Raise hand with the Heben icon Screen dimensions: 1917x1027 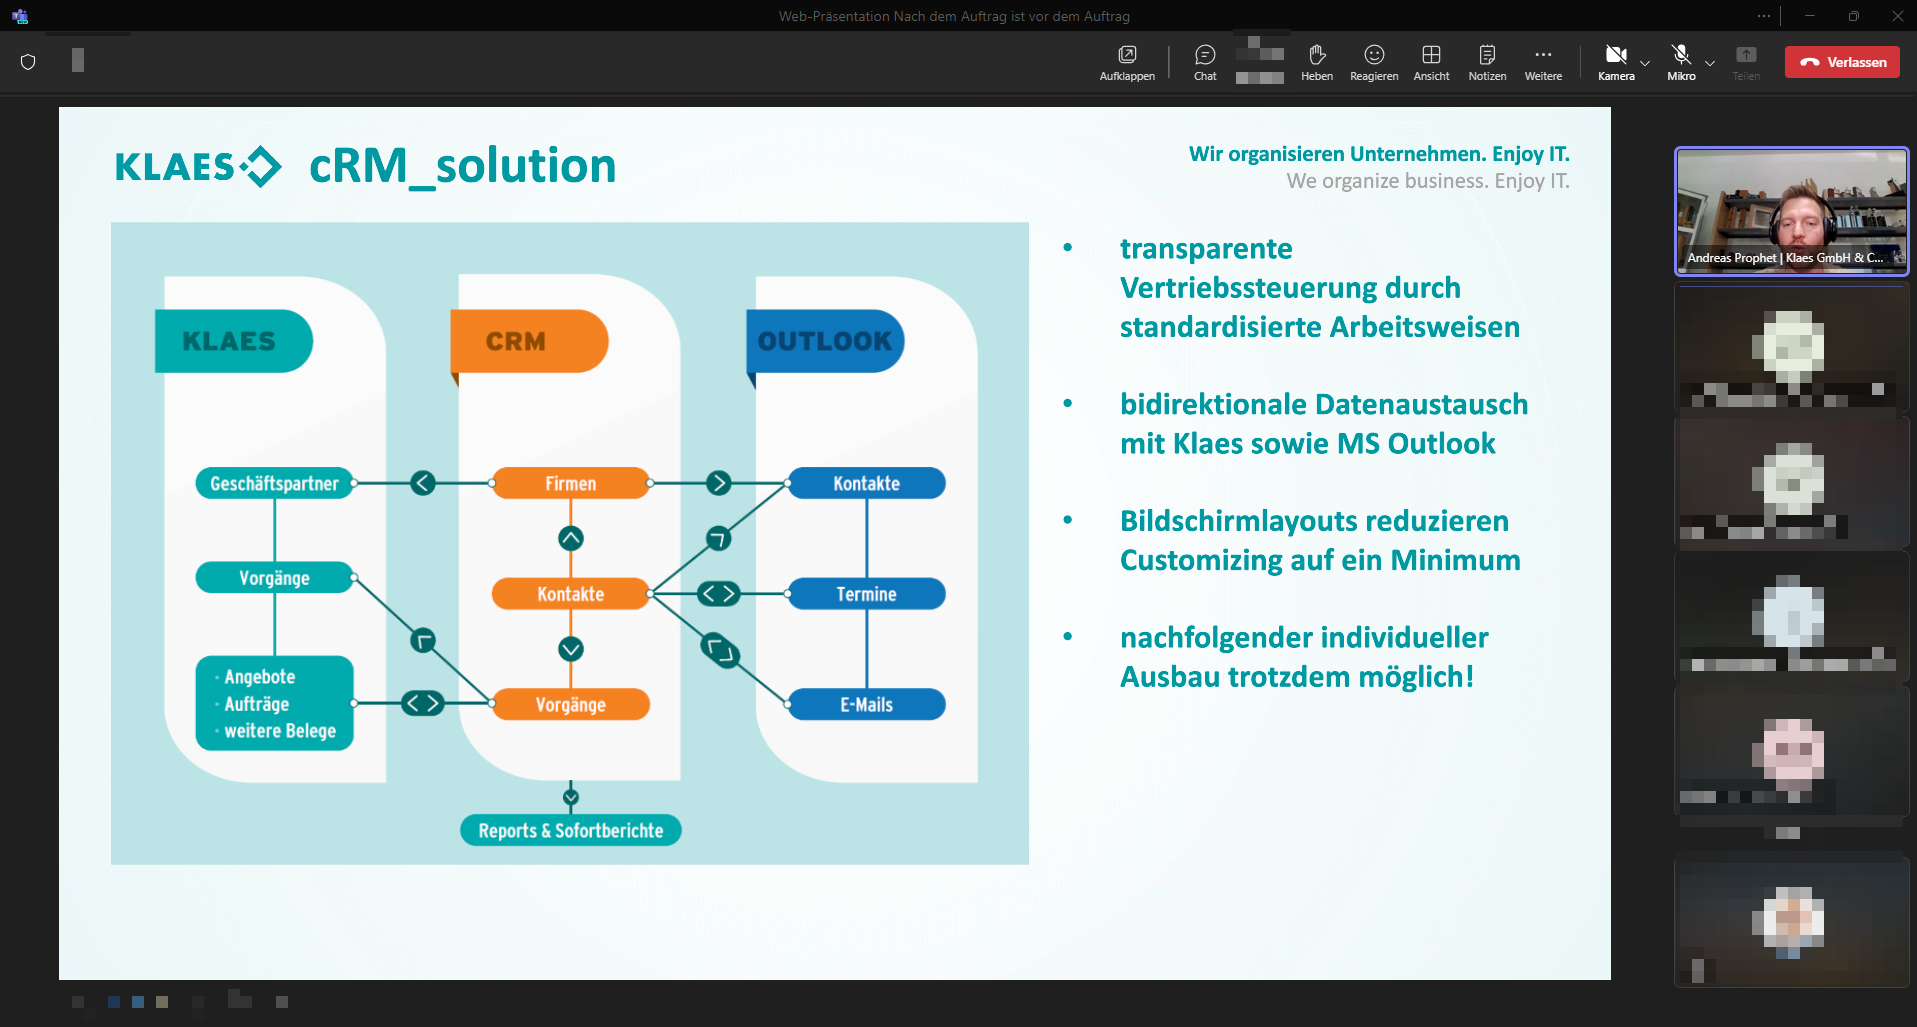1316,62
